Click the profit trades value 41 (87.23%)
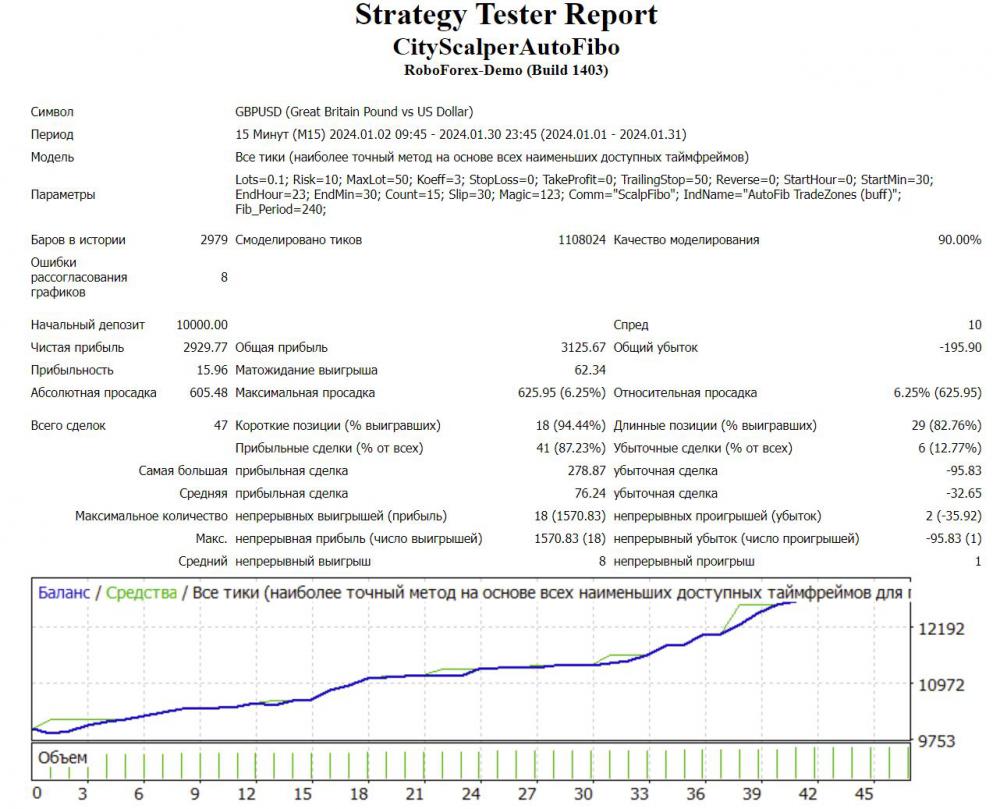 (x=570, y=449)
